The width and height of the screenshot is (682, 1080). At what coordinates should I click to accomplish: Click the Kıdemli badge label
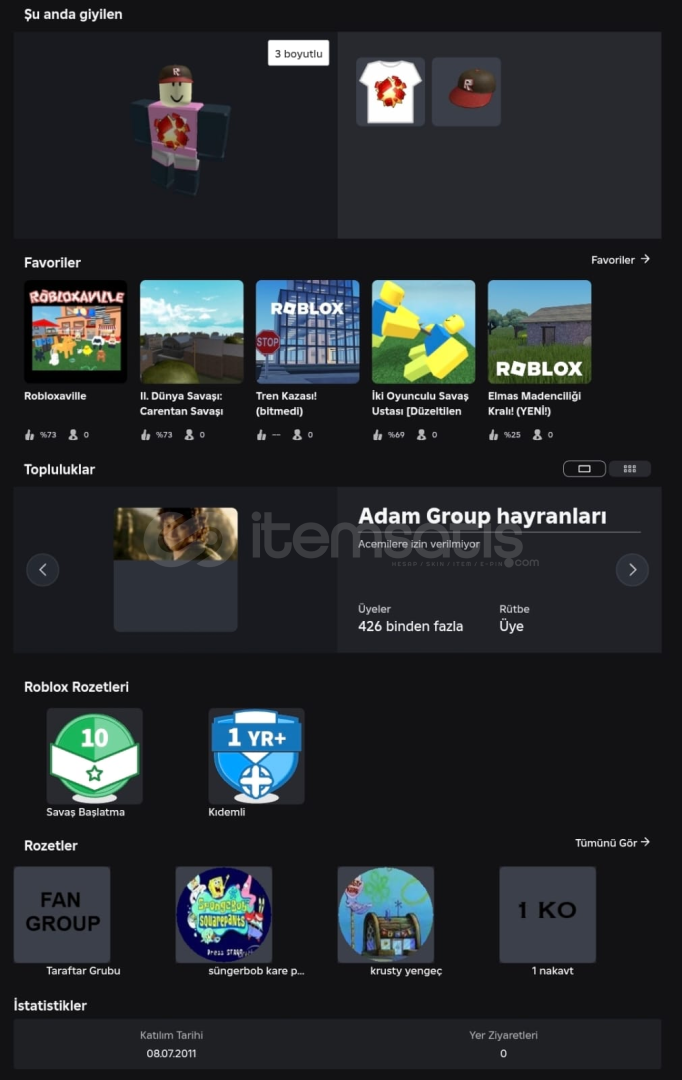[227, 812]
